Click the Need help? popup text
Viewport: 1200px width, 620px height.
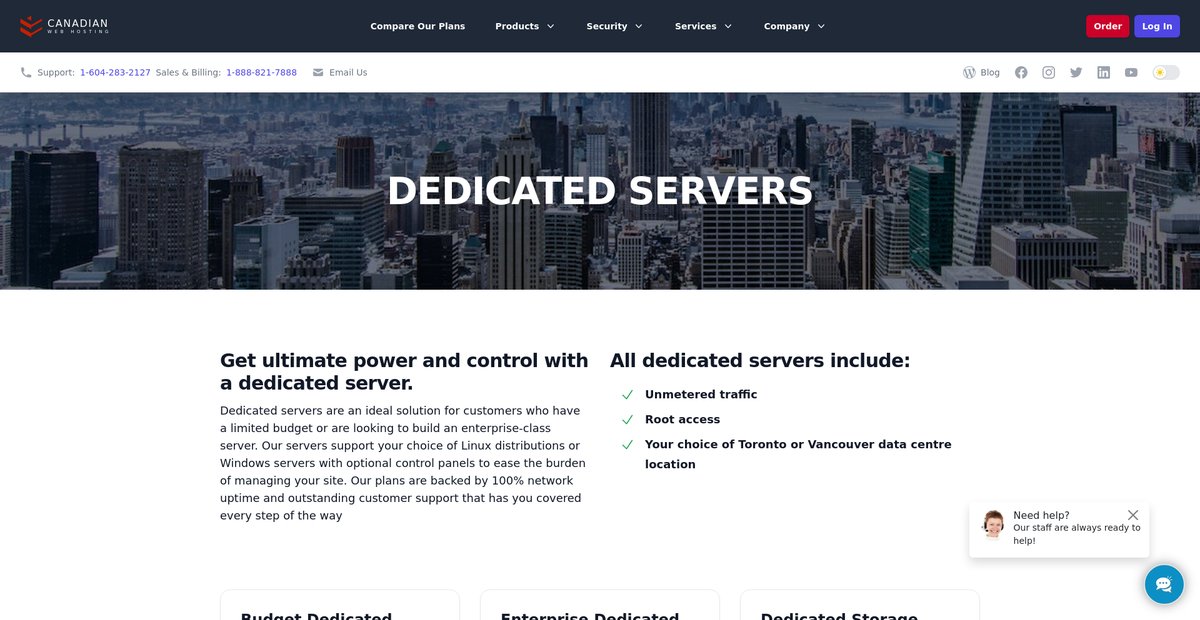[1041, 515]
